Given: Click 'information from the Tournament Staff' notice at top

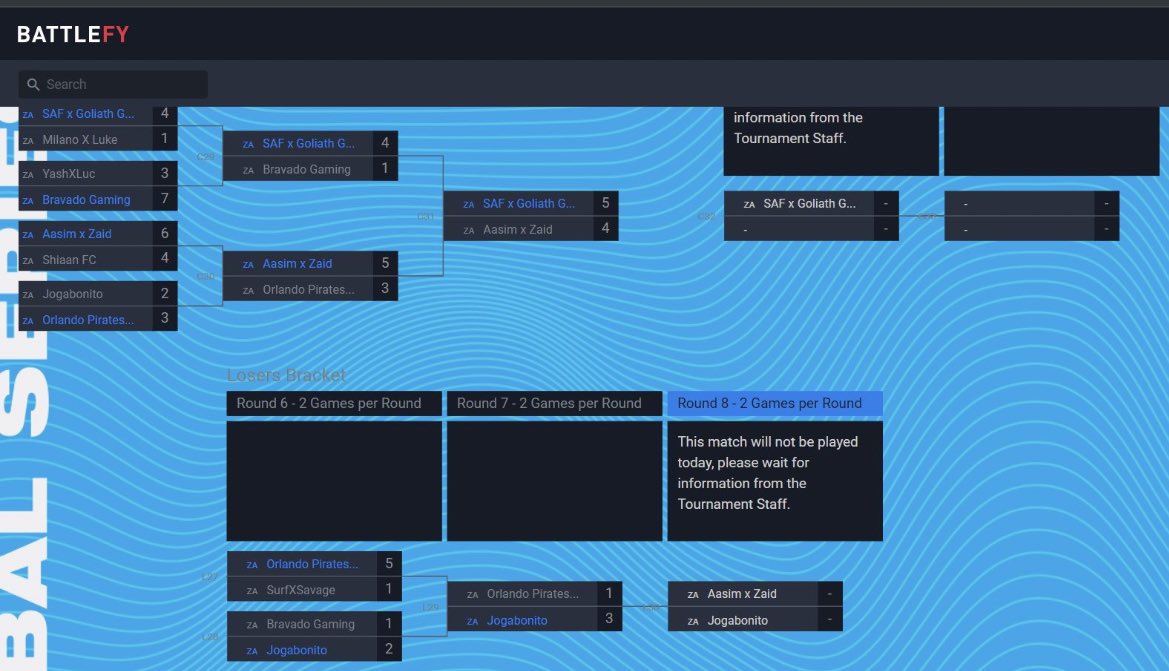Looking at the screenshot, I should (831, 141).
